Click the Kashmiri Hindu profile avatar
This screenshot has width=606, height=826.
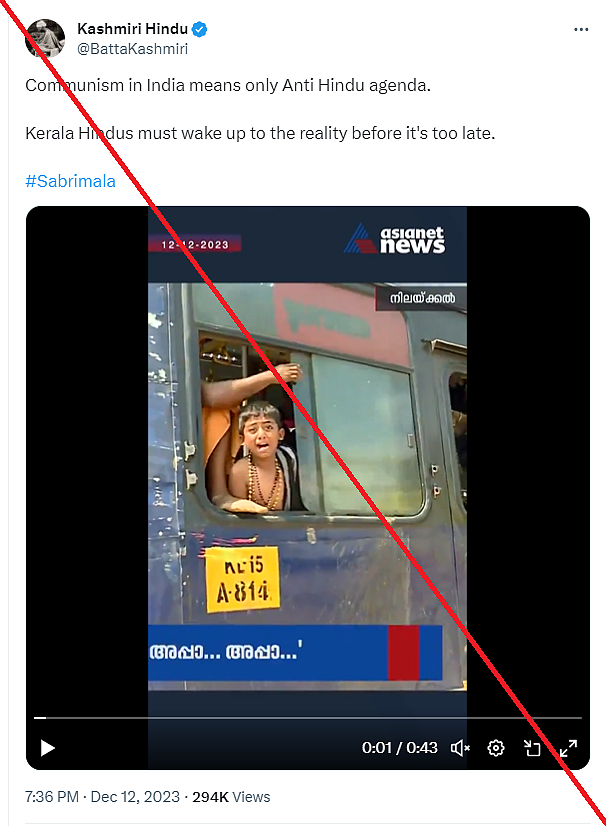[45, 38]
